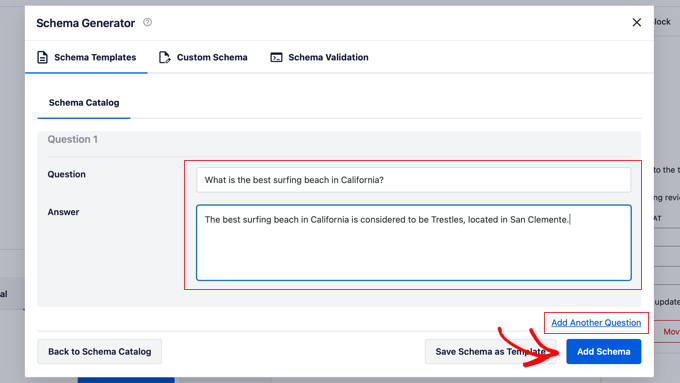Click the blue Add Schema button
Viewport: 680px width, 383px height.
(x=603, y=351)
